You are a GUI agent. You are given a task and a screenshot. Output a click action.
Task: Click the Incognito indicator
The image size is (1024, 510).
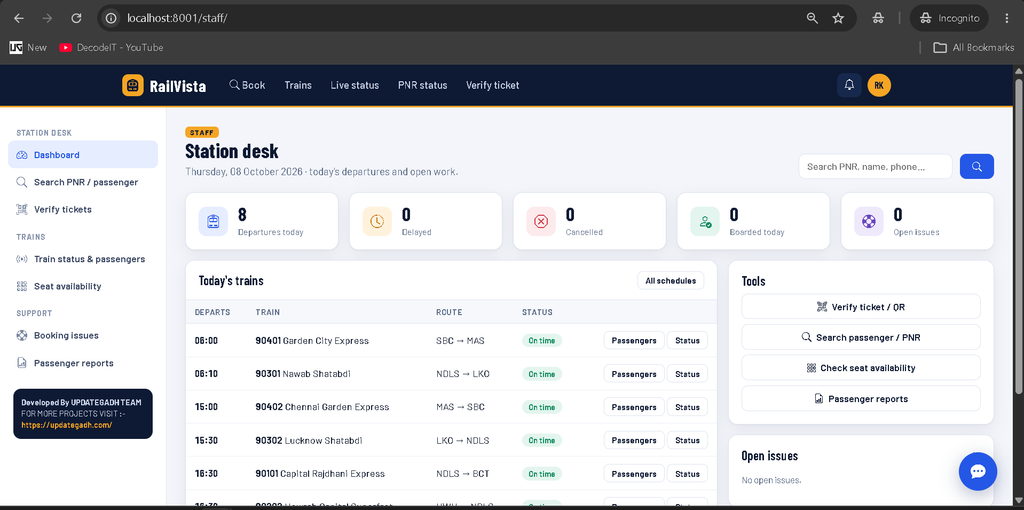[950, 18]
